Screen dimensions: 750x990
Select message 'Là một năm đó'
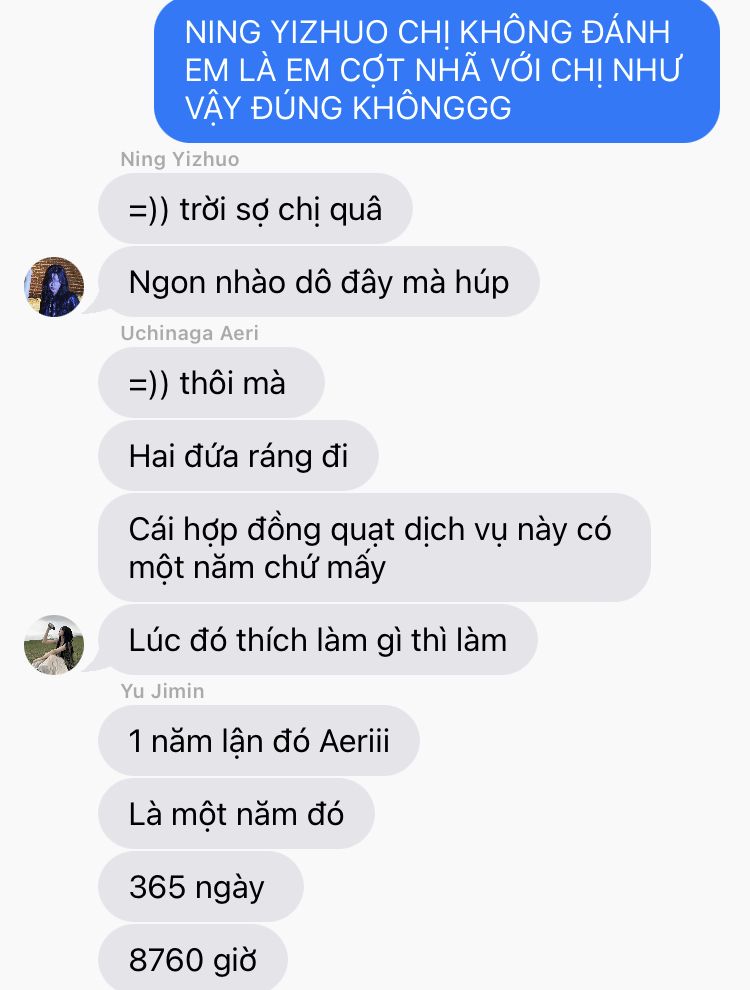(236, 814)
